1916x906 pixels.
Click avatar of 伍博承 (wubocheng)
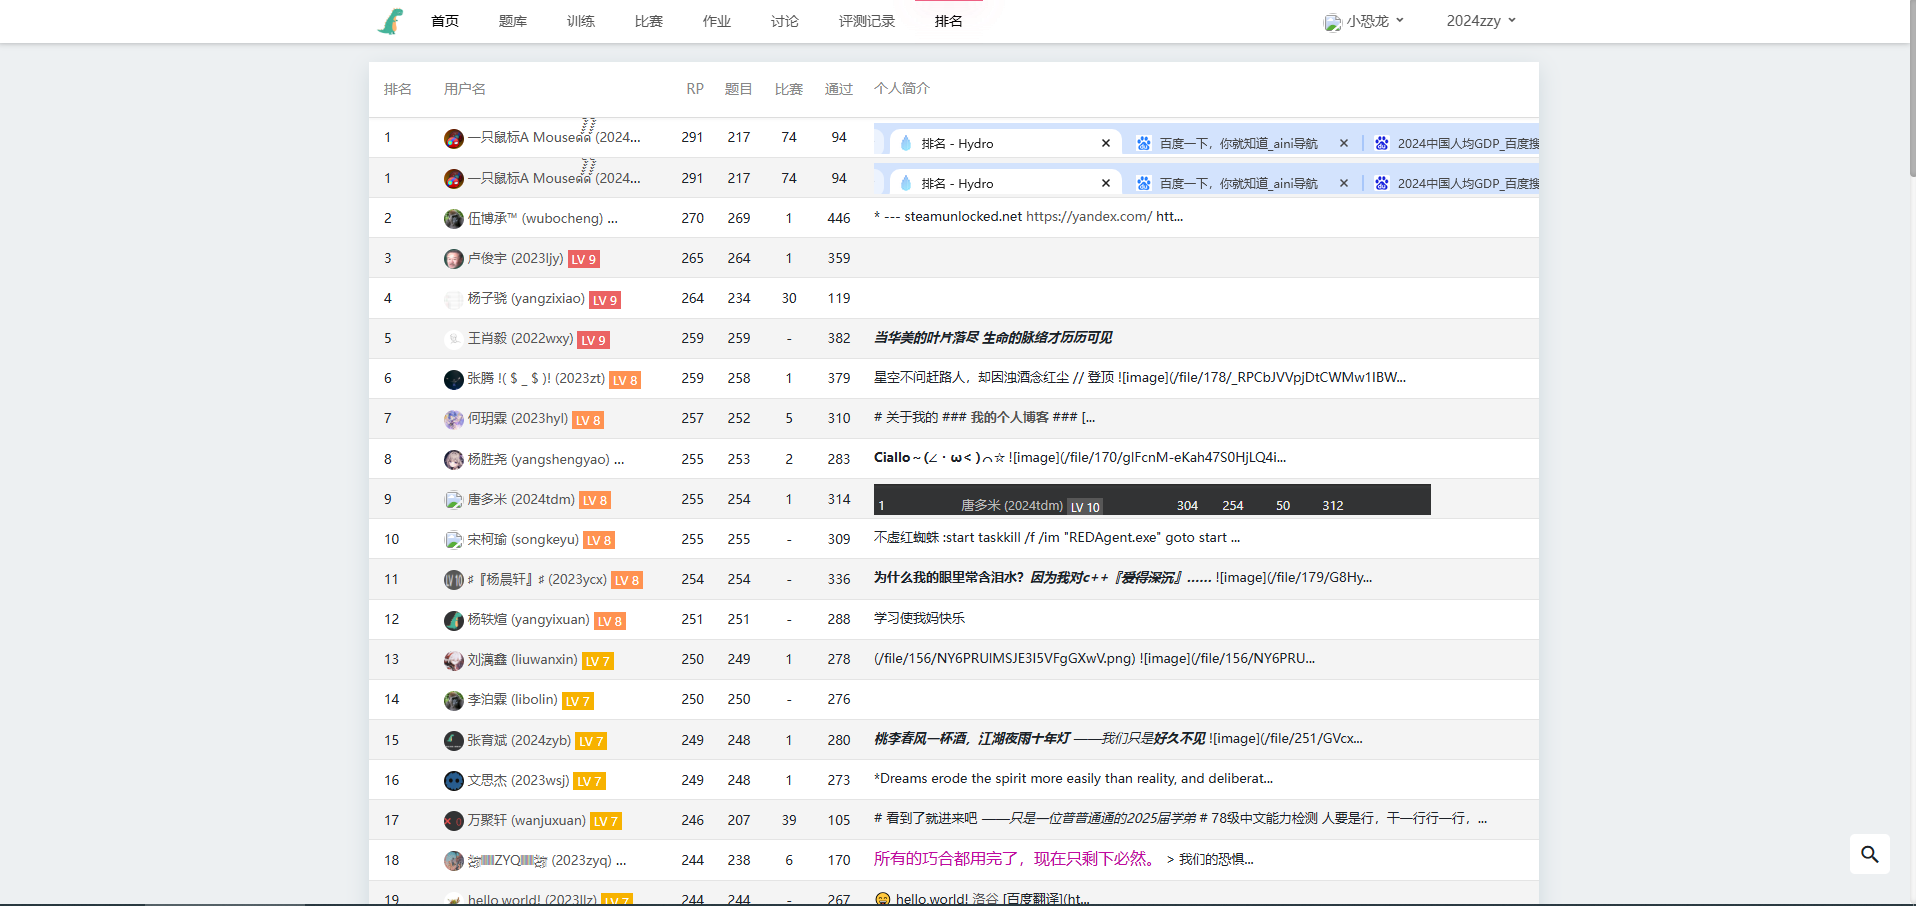tap(453, 219)
